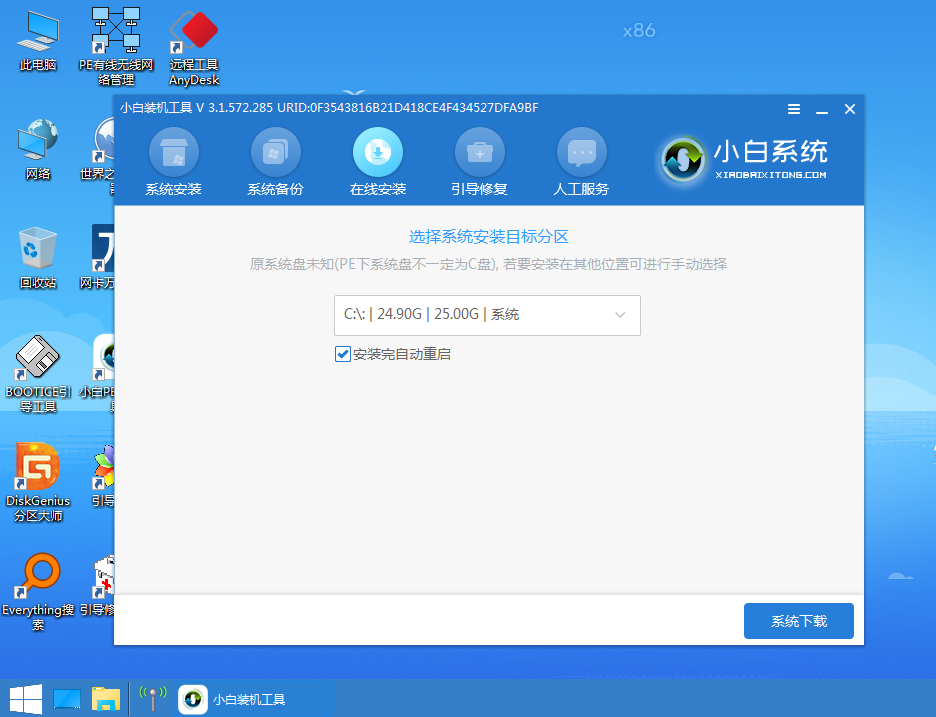Toggle 安装完自动重启 checkbox

click(x=343, y=354)
